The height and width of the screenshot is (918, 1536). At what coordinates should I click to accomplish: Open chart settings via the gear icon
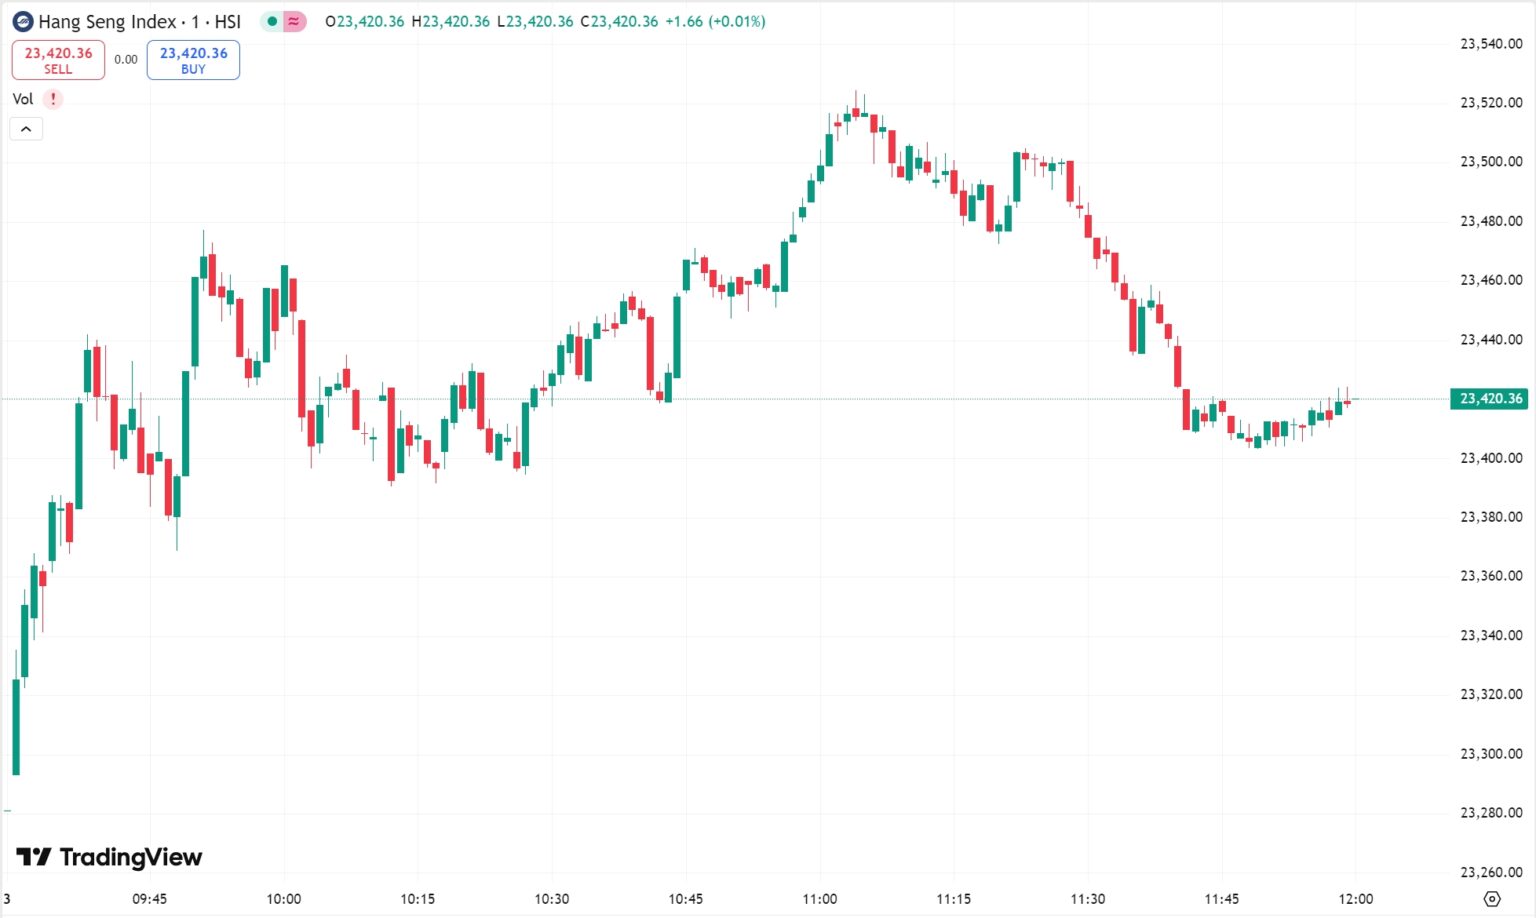pos(1492,899)
